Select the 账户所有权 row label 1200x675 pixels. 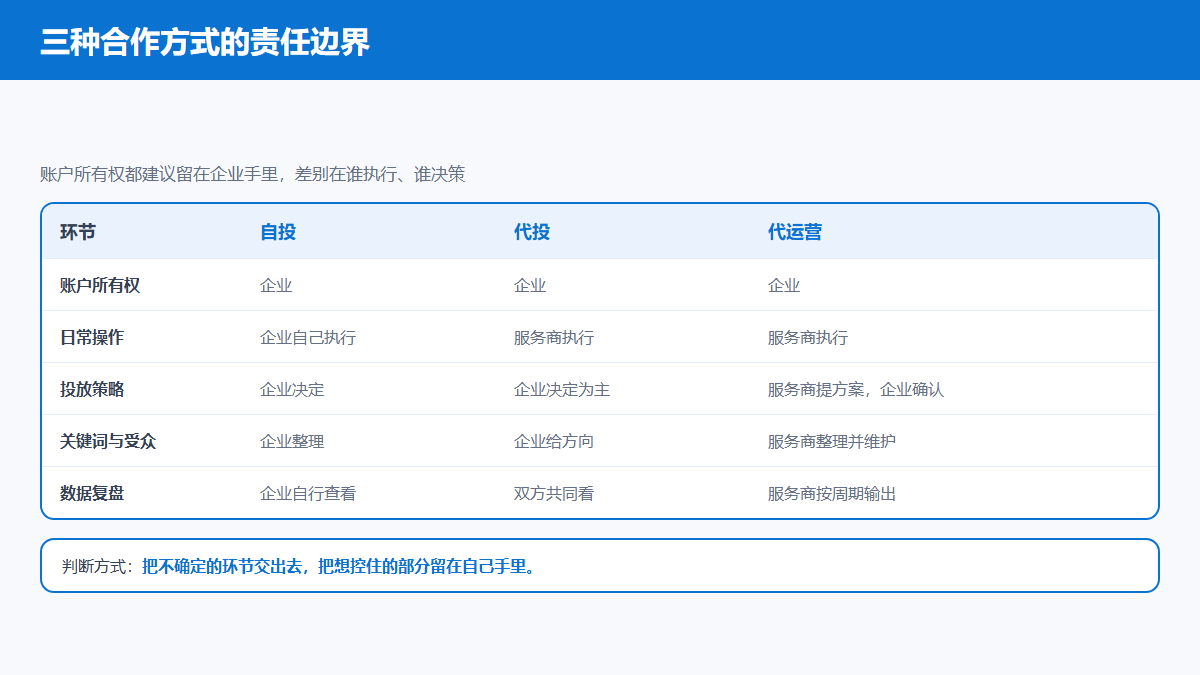pyautogui.click(x=100, y=285)
